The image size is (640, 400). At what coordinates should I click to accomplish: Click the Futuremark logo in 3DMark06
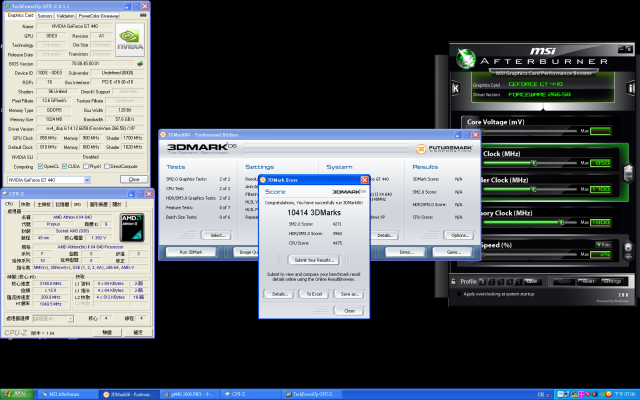click(444, 149)
